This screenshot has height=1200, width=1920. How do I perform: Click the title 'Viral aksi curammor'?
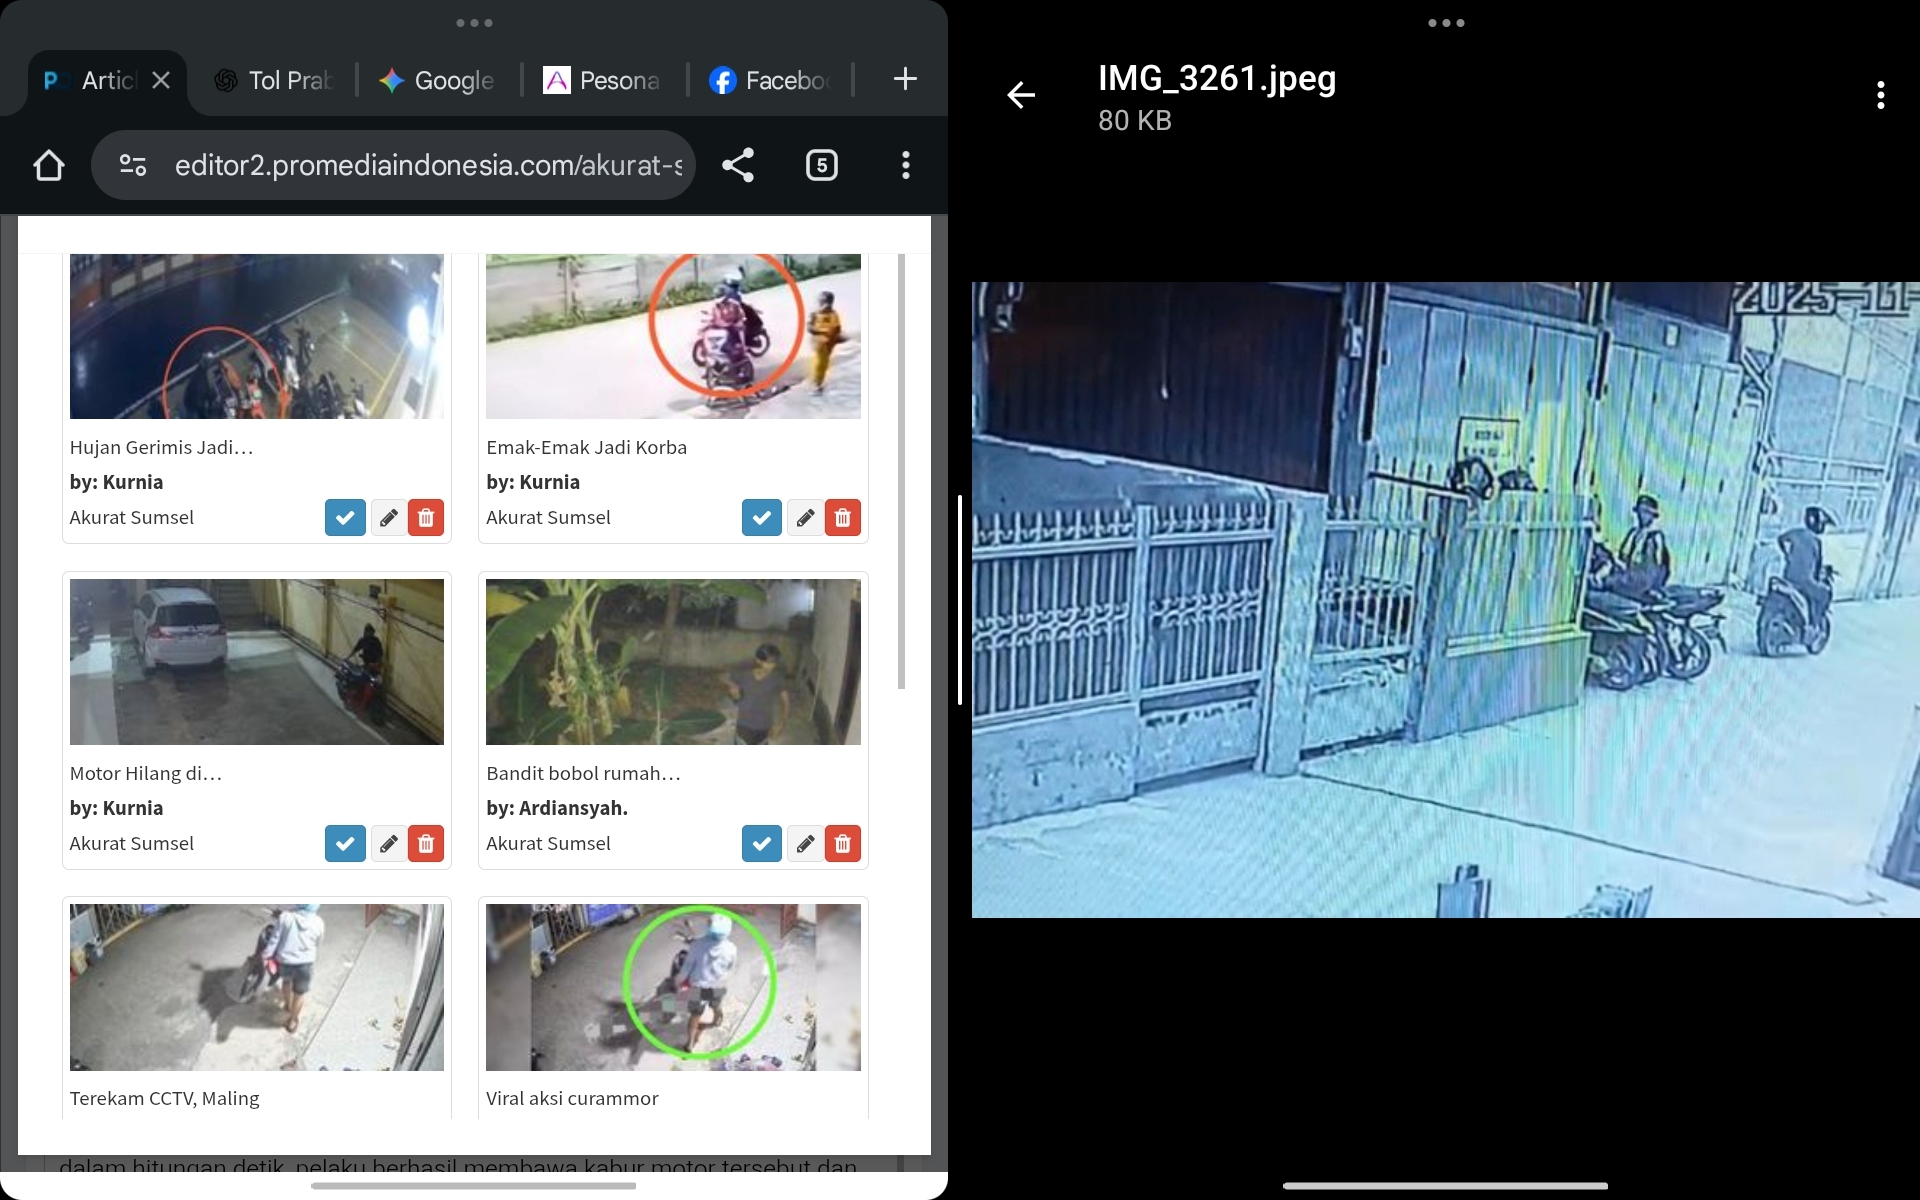[x=572, y=1098]
